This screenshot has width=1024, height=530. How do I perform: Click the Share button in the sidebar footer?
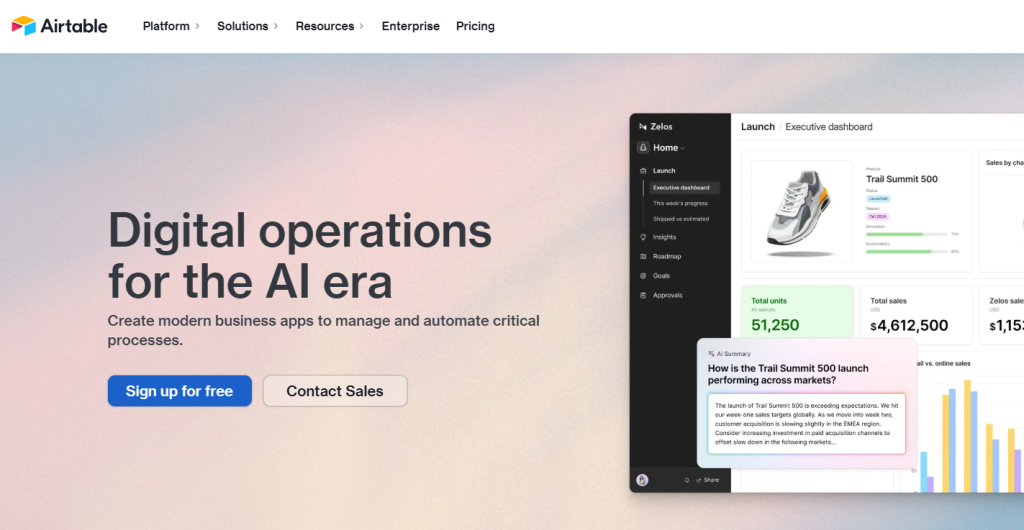pos(708,480)
